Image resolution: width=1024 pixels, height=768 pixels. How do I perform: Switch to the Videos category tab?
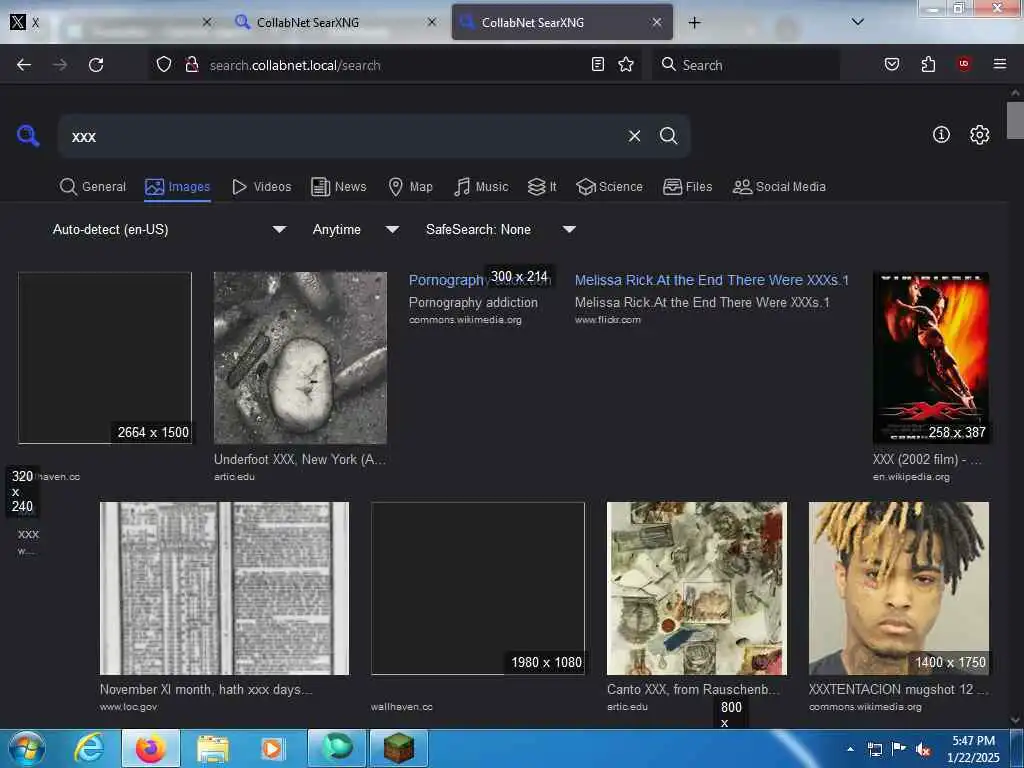coord(262,187)
